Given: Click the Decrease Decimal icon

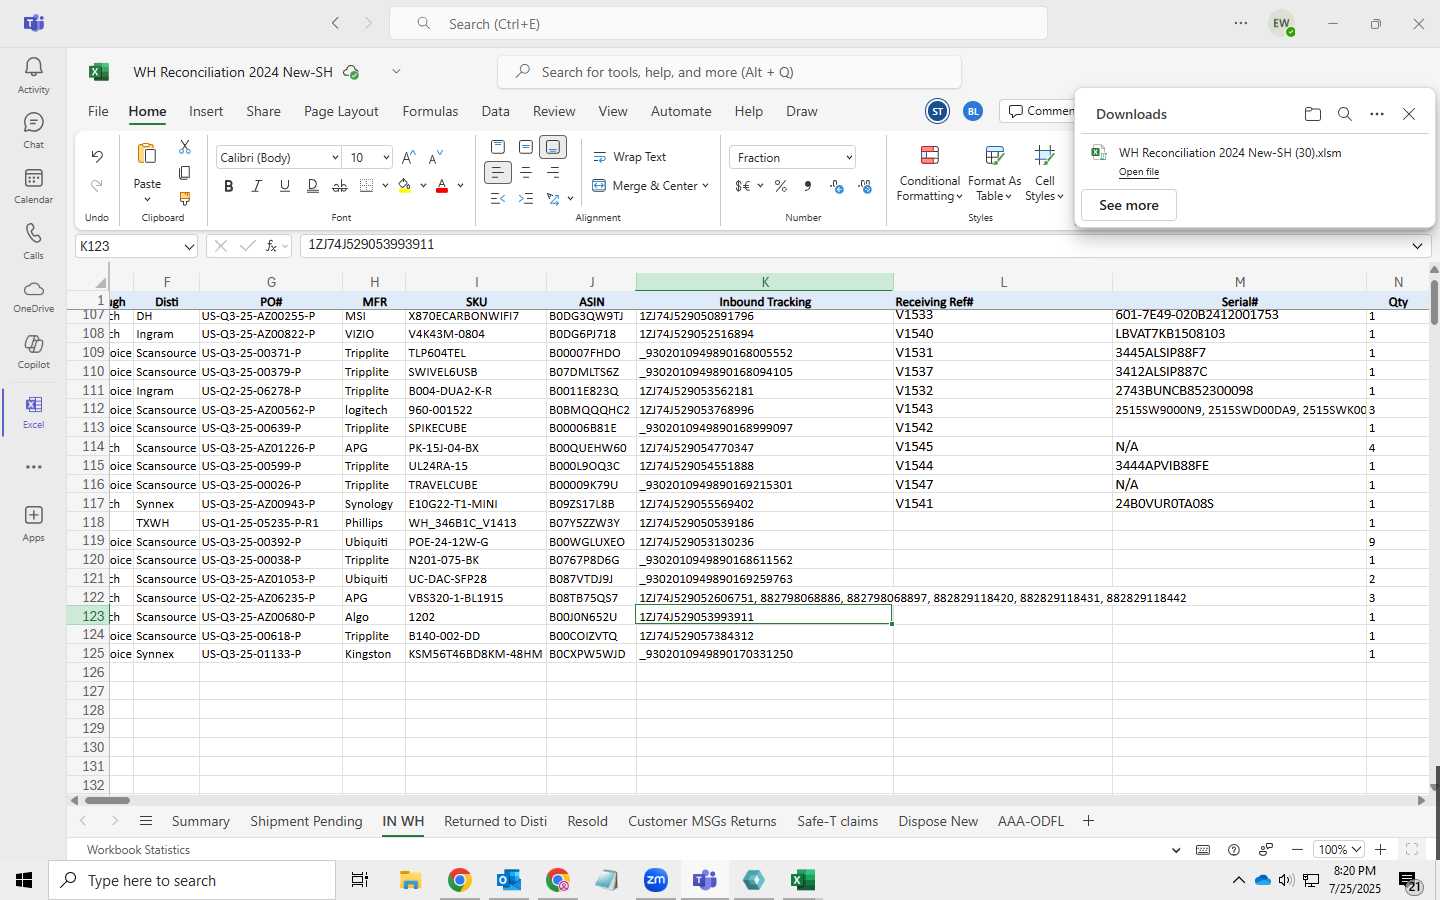Looking at the screenshot, I should pos(865,186).
